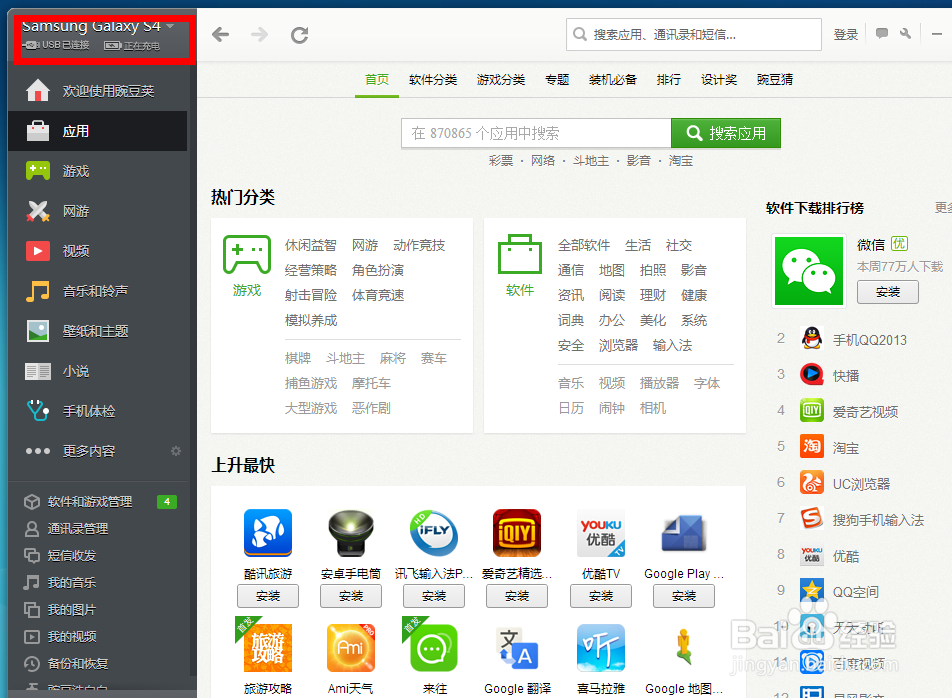Switch to the 装机必备 tab

pos(613,80)
